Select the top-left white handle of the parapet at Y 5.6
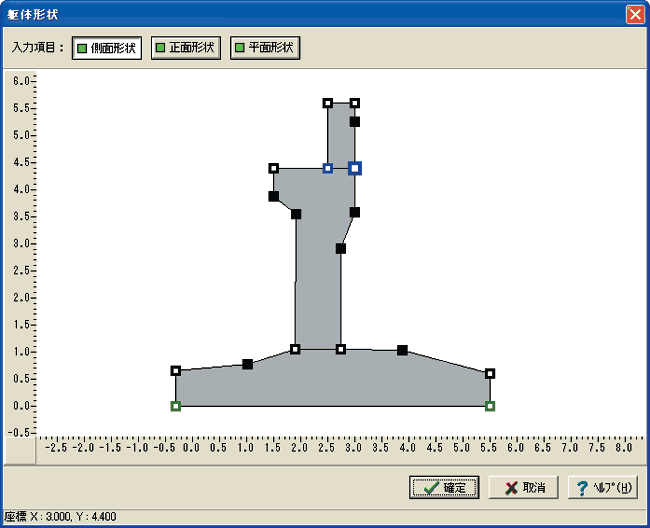The image size is (650, 528). coord(327,103)
